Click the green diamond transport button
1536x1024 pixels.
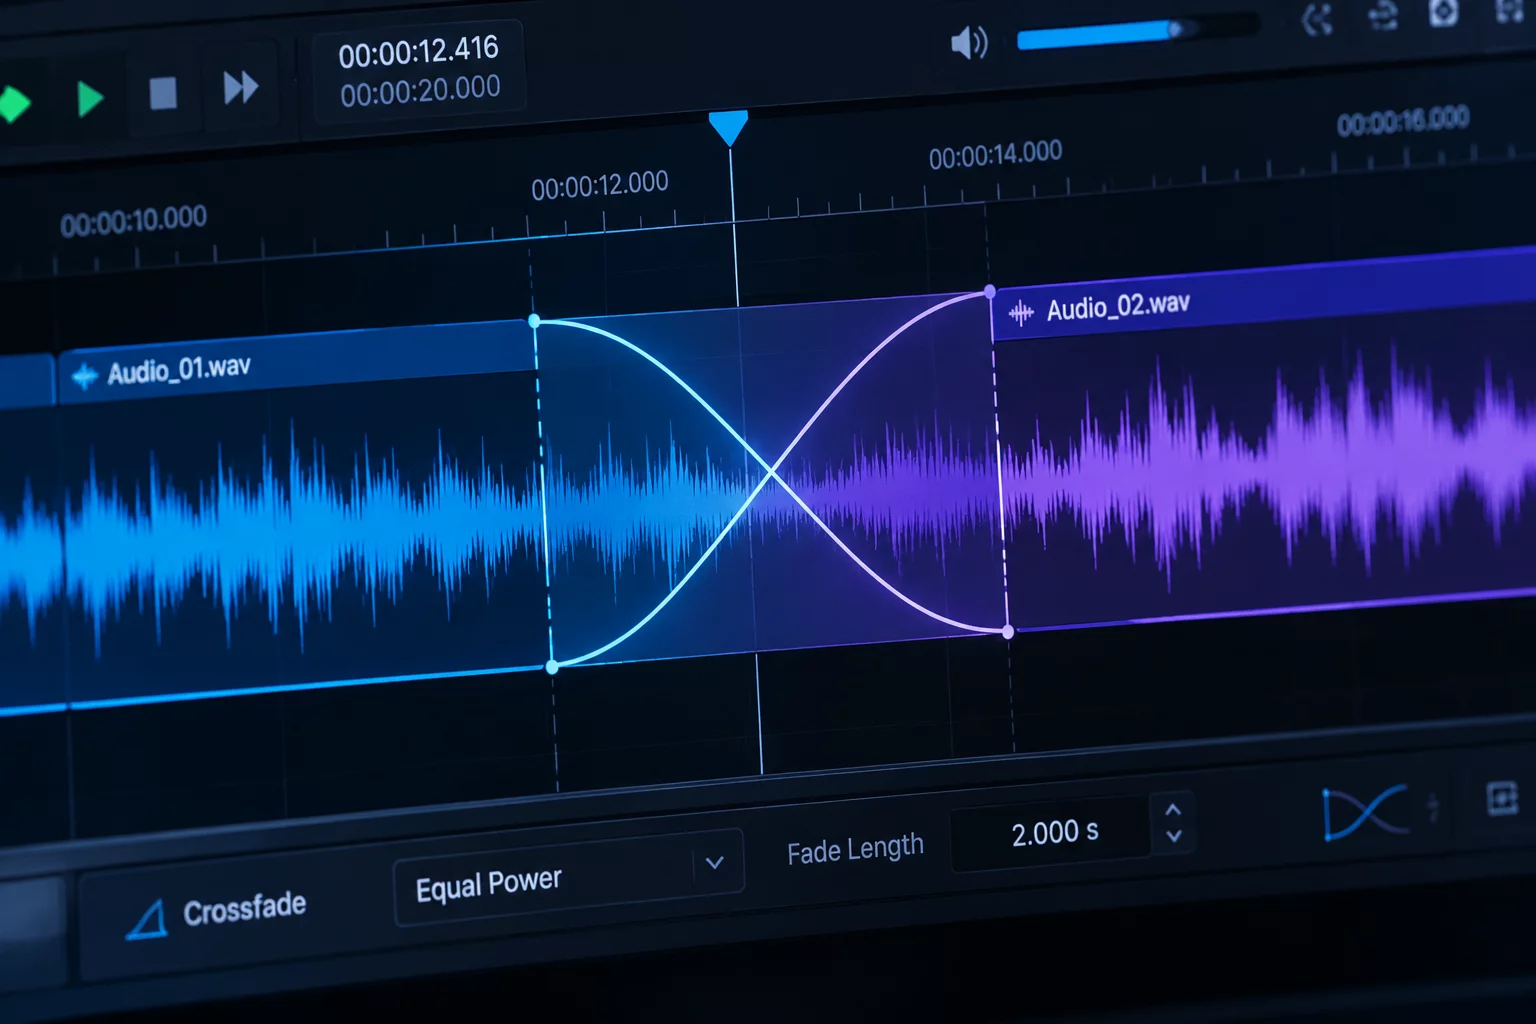tap(14, 104)
